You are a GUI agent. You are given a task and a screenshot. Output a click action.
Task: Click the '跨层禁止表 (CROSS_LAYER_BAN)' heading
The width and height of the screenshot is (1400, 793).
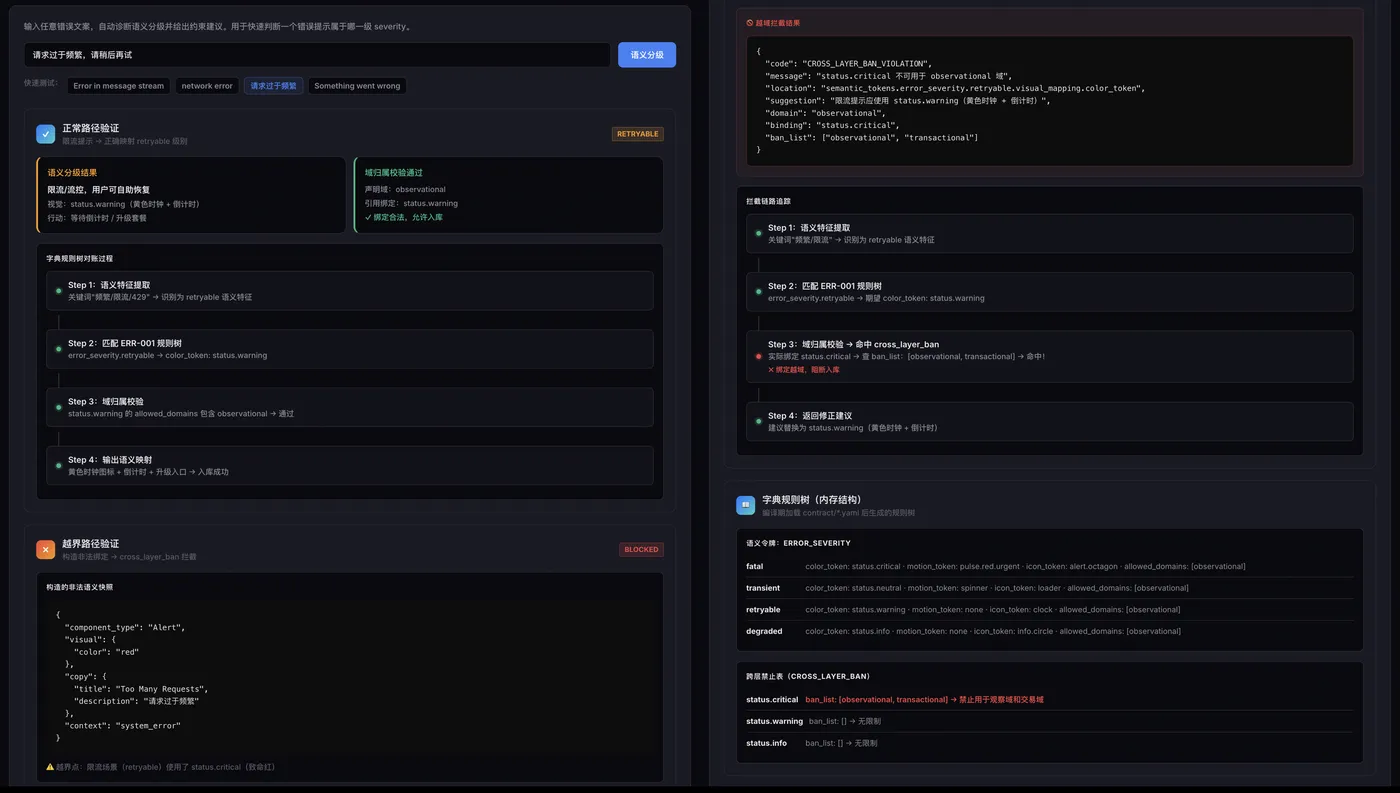click(808, 676)
